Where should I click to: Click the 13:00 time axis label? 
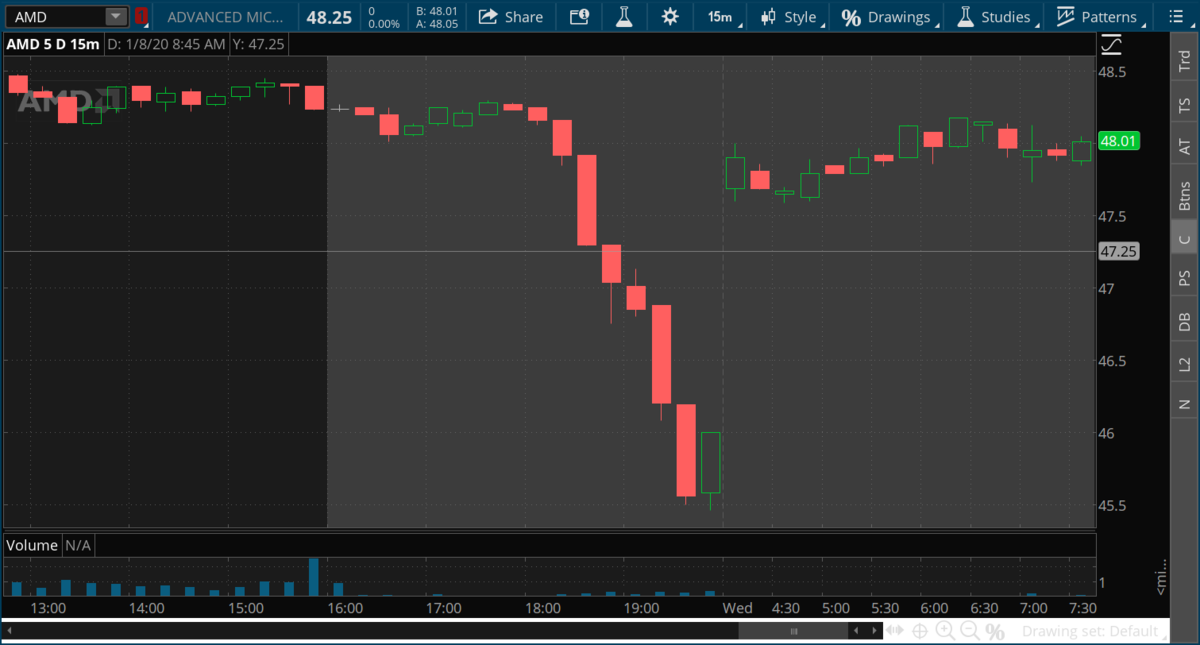coord(49,608)
